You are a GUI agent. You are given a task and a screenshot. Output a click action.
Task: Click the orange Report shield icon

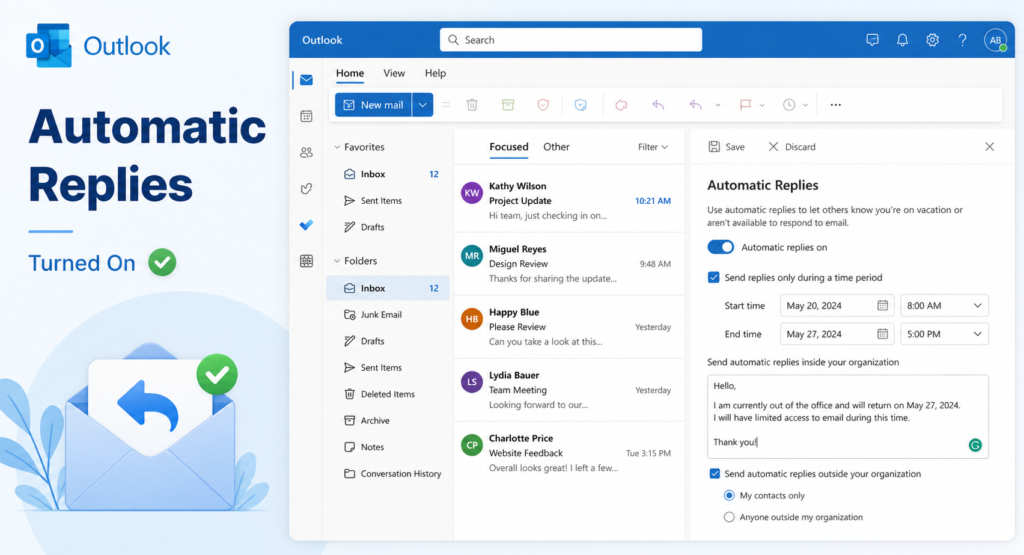point(543,104)
